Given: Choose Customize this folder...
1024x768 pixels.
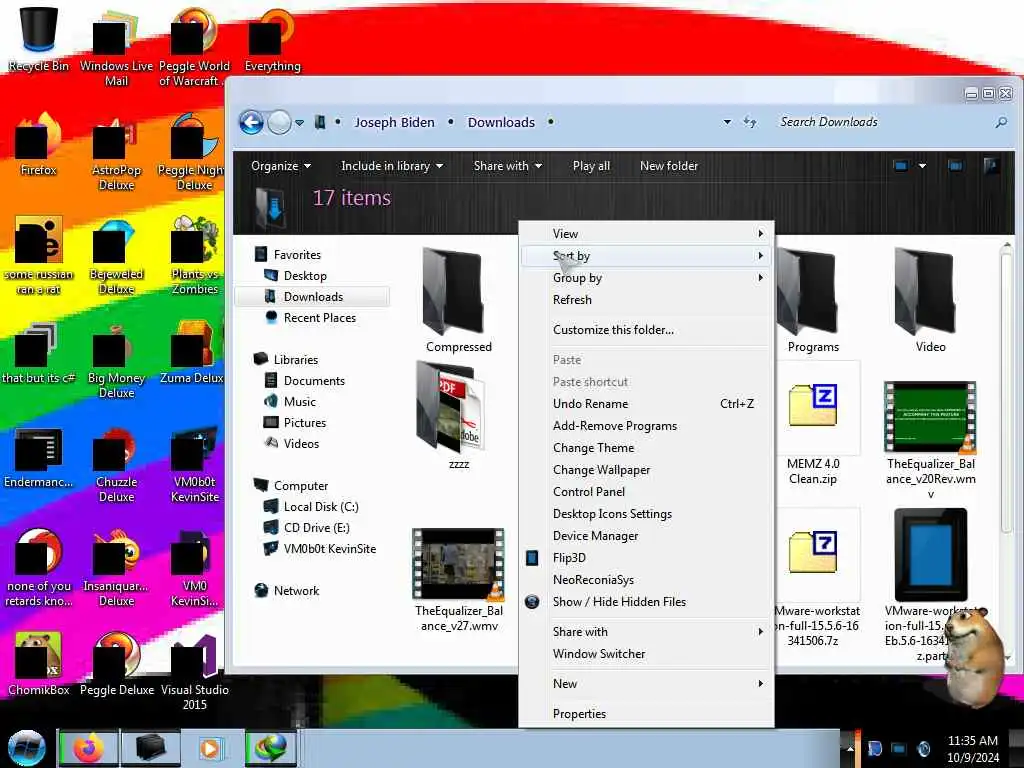Looking at the screenshot, I should click(x=647, y=330).
